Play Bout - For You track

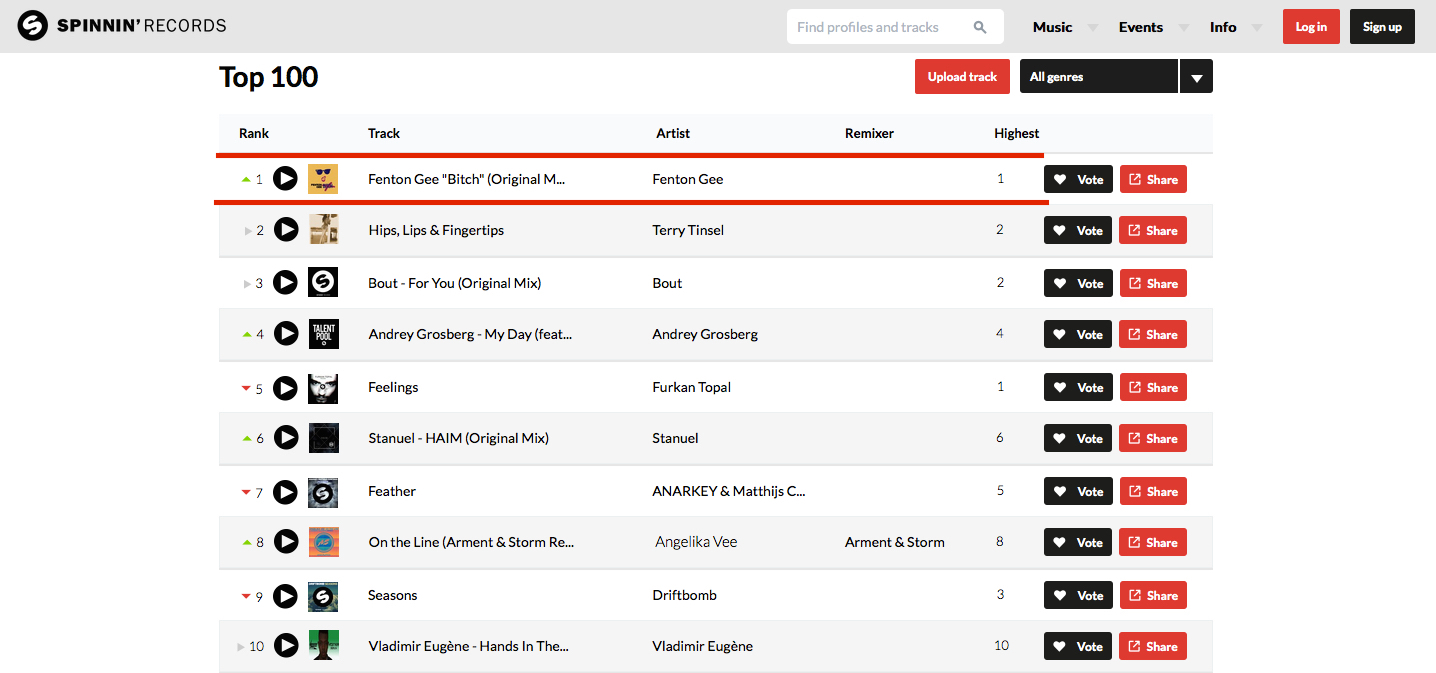286,283
